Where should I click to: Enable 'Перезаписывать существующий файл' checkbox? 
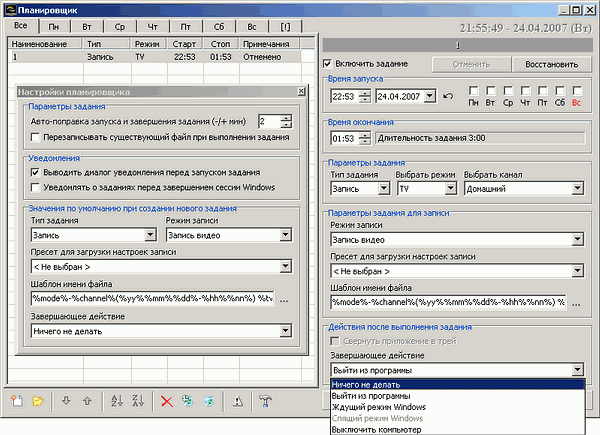(37, 136)
